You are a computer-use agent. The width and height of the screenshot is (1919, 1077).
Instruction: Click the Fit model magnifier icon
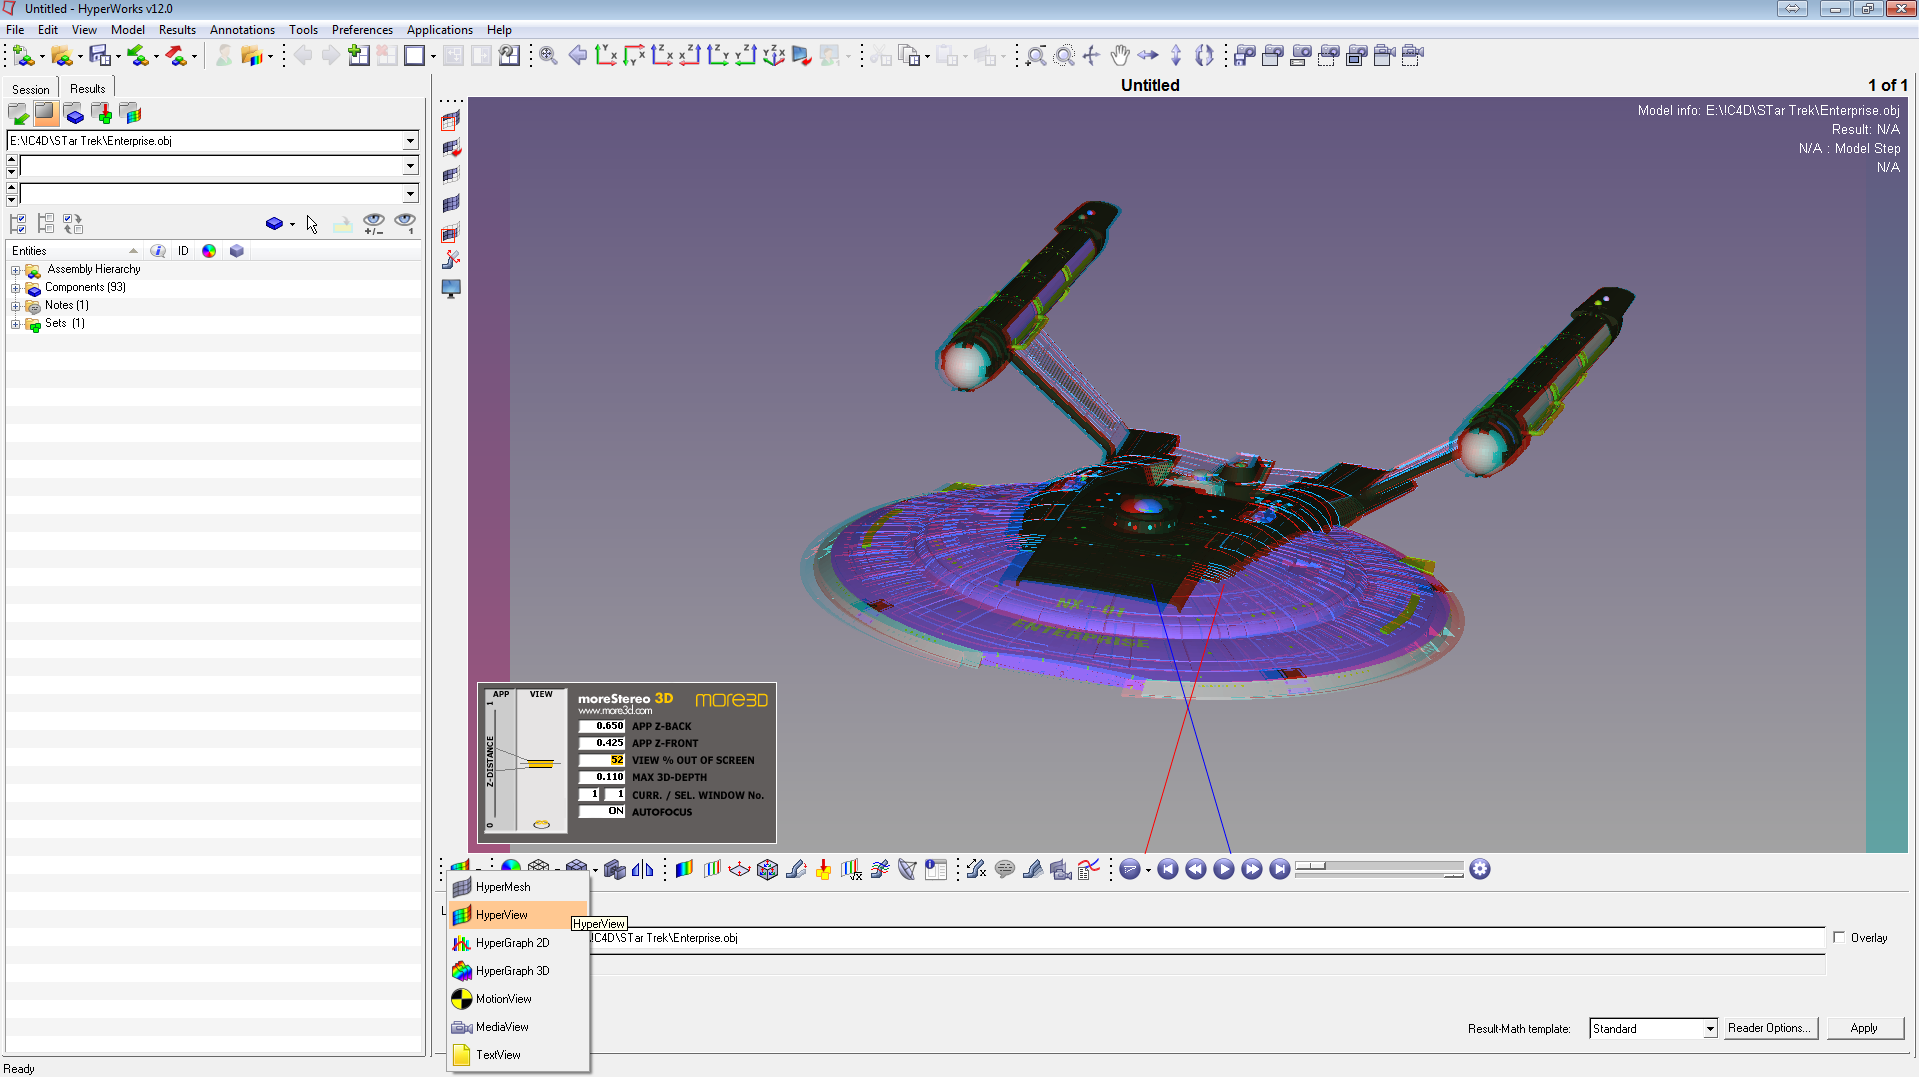point(548,56)
